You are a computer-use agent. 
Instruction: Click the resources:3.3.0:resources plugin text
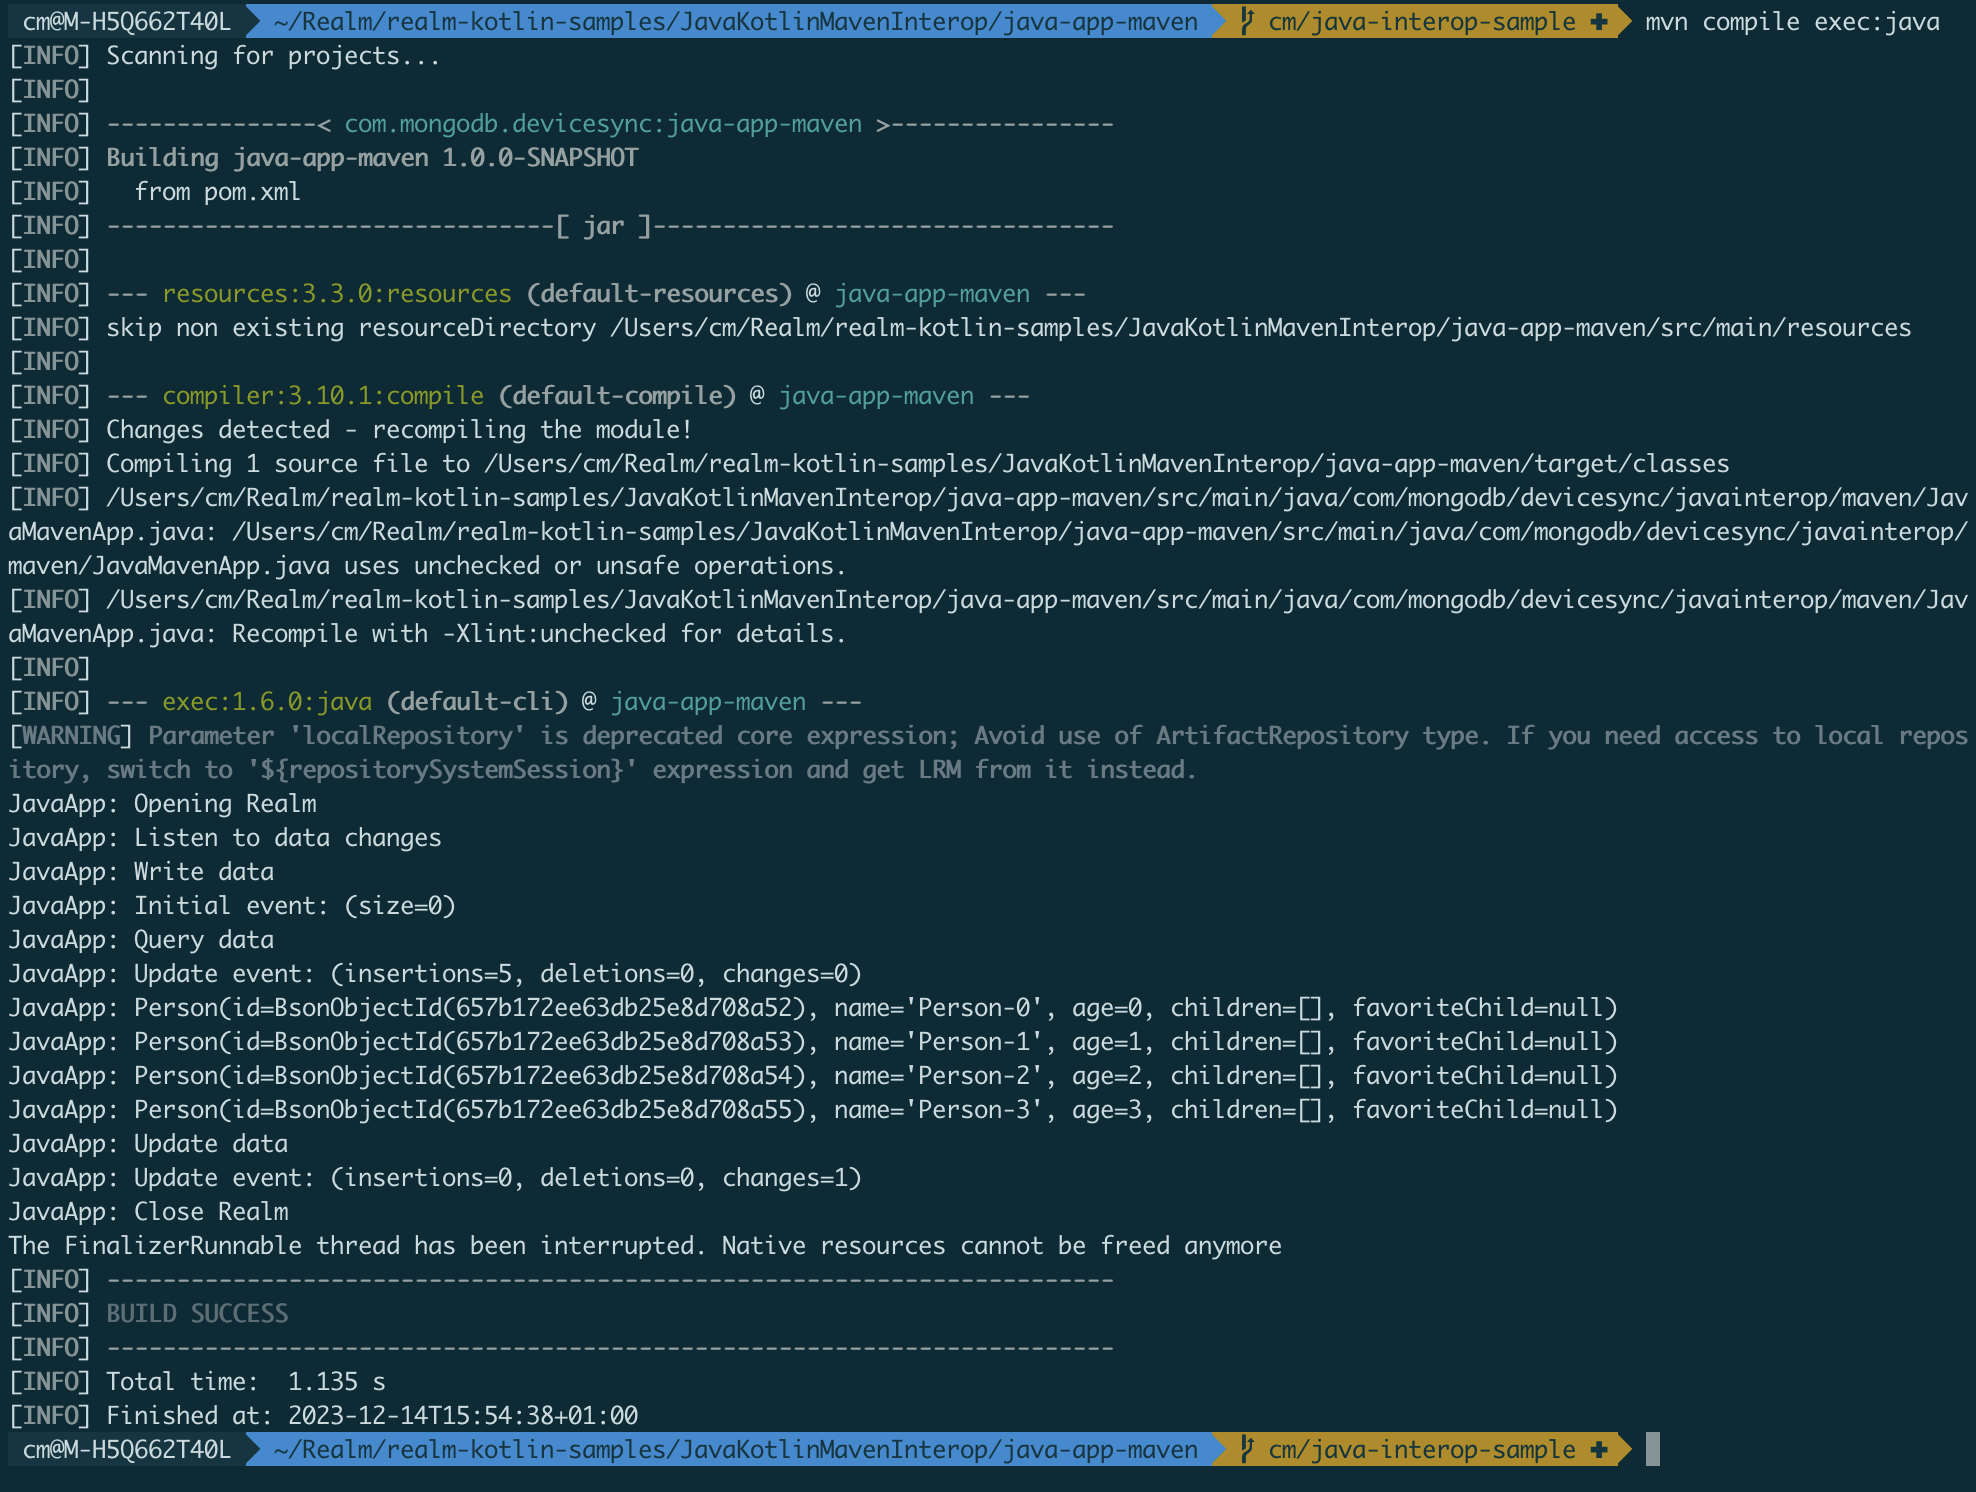coord(336,294)
